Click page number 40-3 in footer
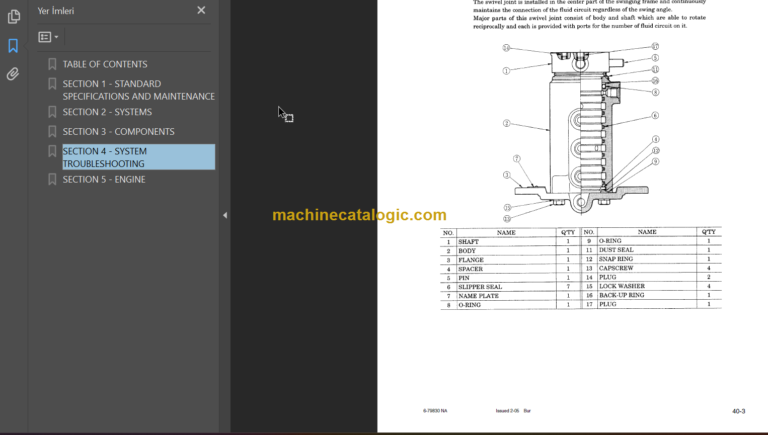Viewport: 768px width, 435px height. (x=739, y=411)
